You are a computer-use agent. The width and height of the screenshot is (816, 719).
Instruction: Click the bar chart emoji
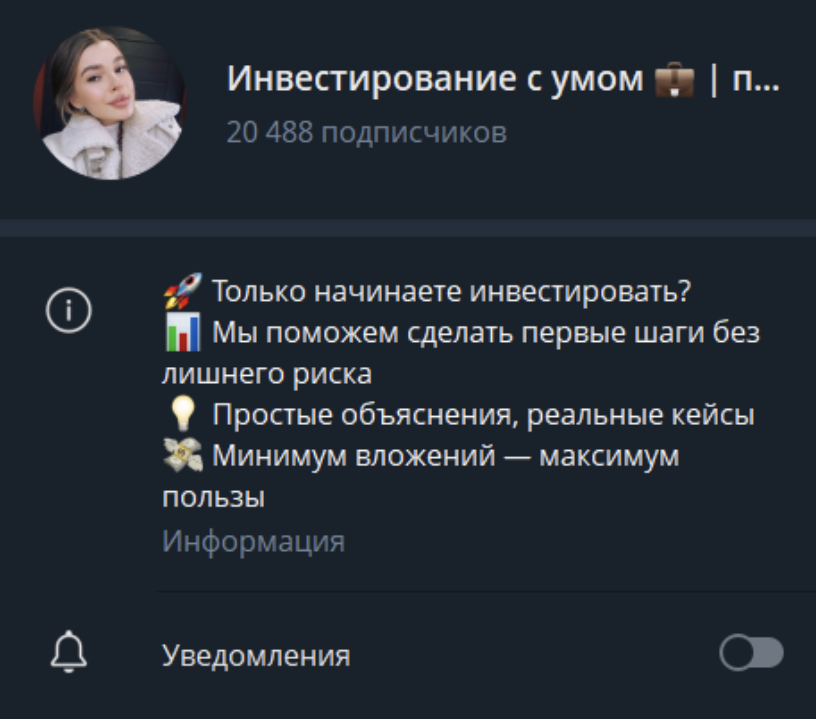(x=183, y=332)
